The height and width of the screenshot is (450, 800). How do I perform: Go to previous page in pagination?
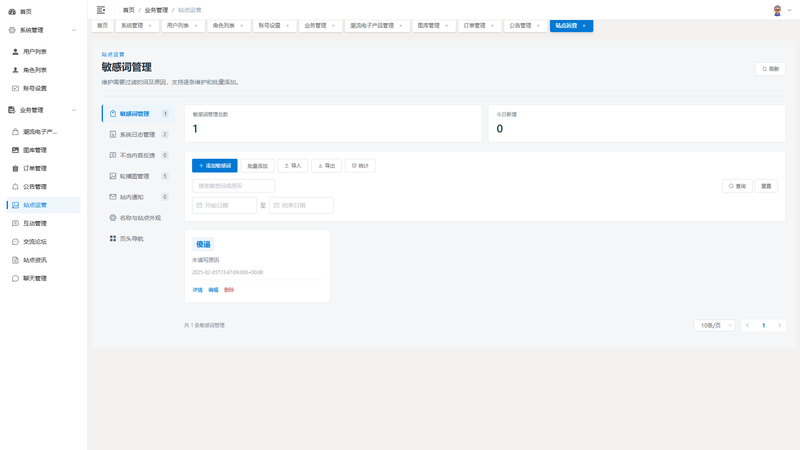pos(747,326)
